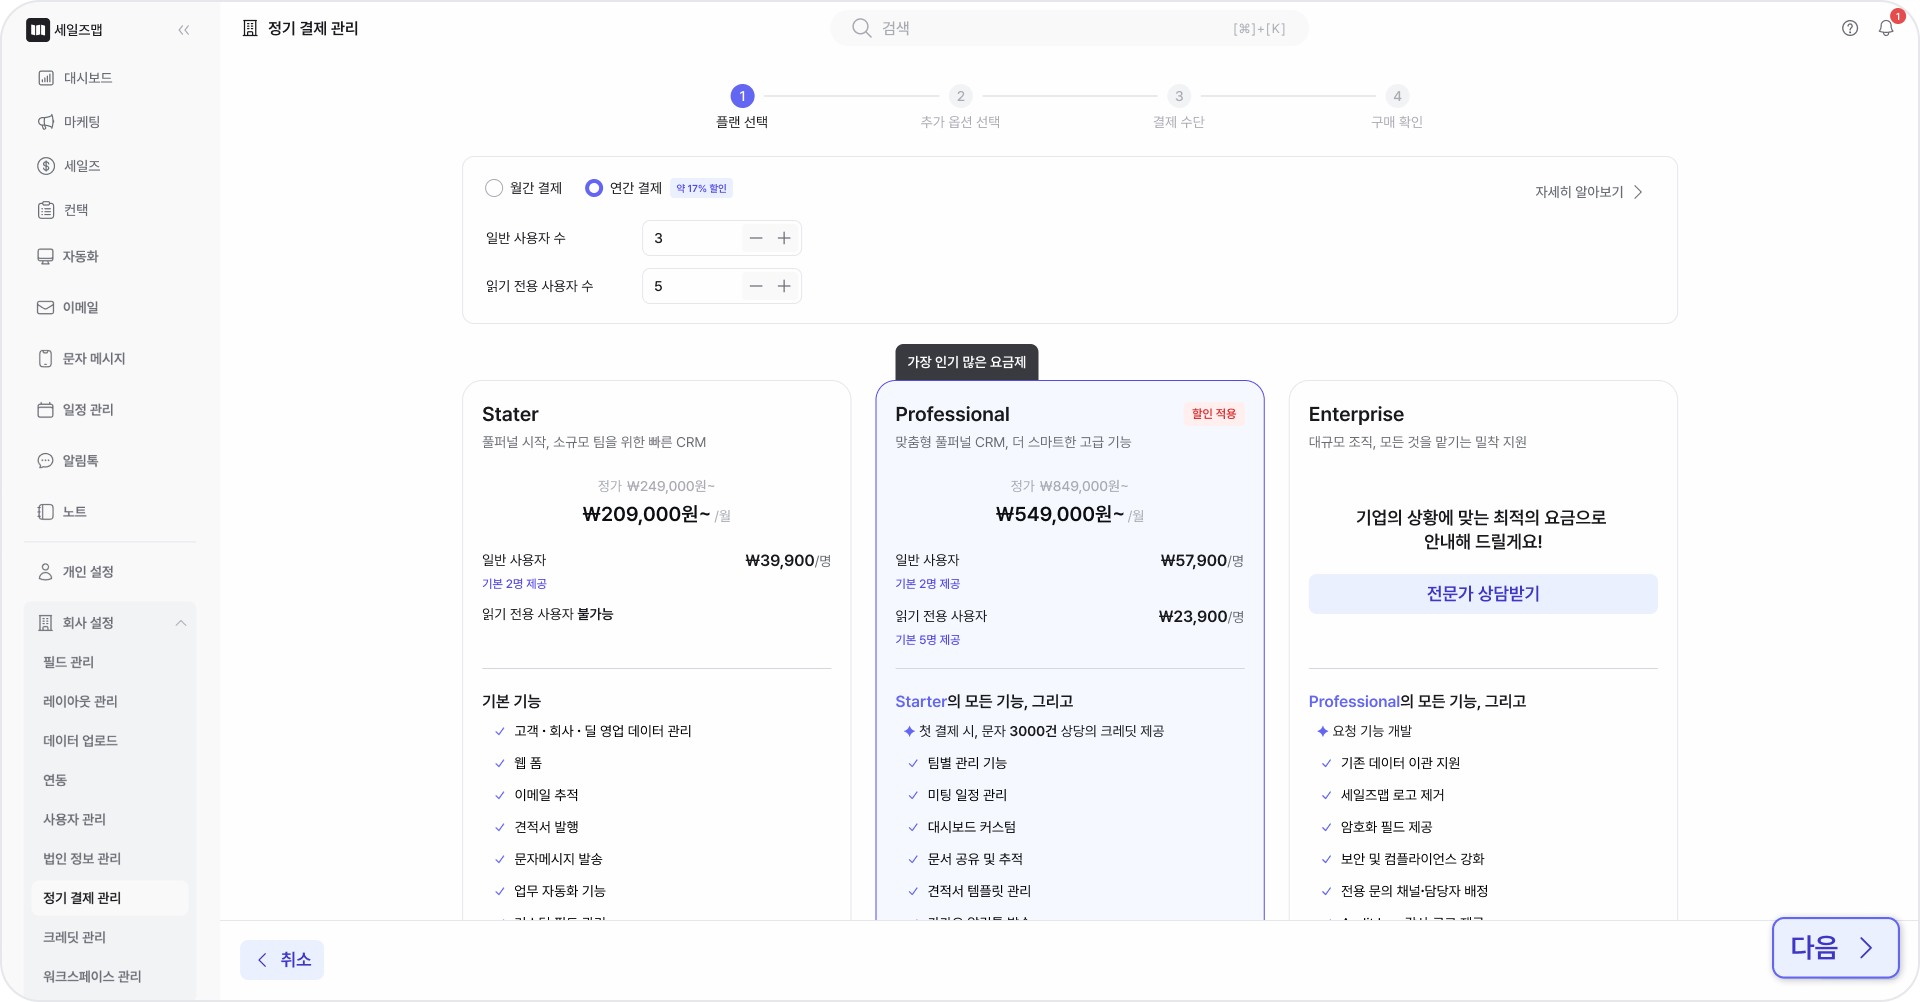The height and width of the screenshot is (1002, 1920).
Task: Open 일정 관리 calendar icon
Action: pyautogui.click(x=46, y=410)
